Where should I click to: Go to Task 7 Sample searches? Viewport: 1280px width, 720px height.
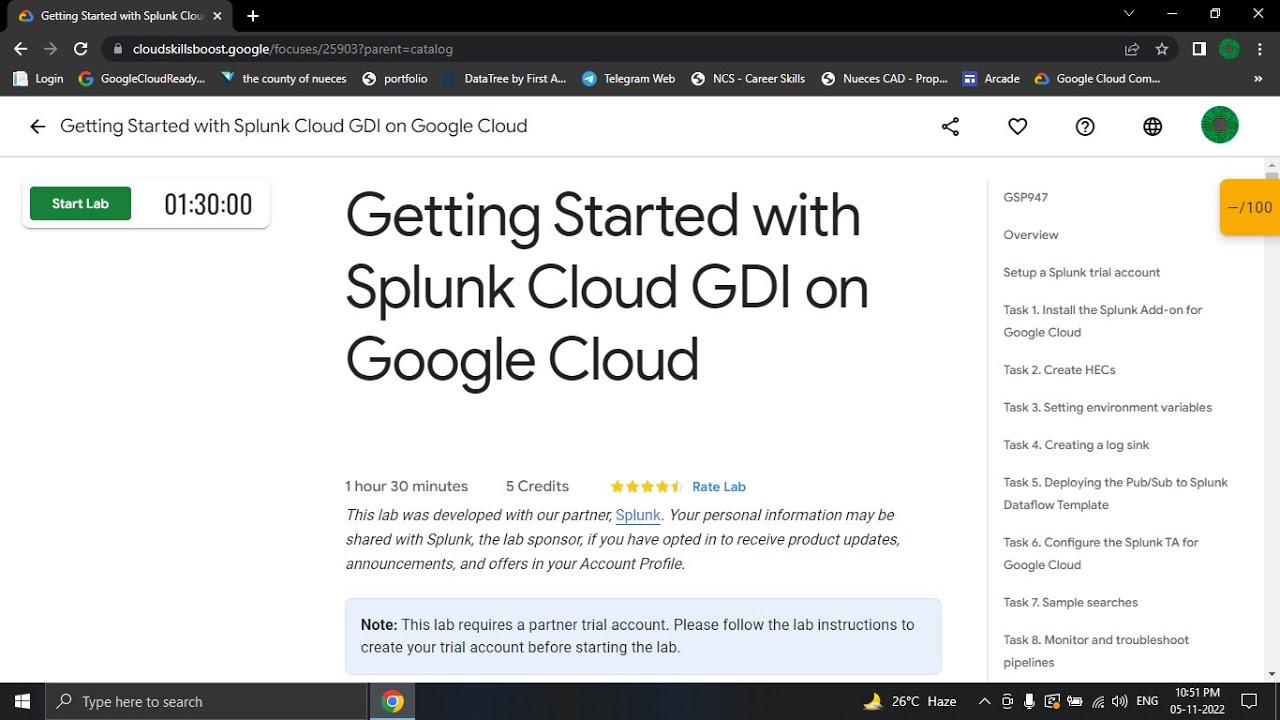1070,602
